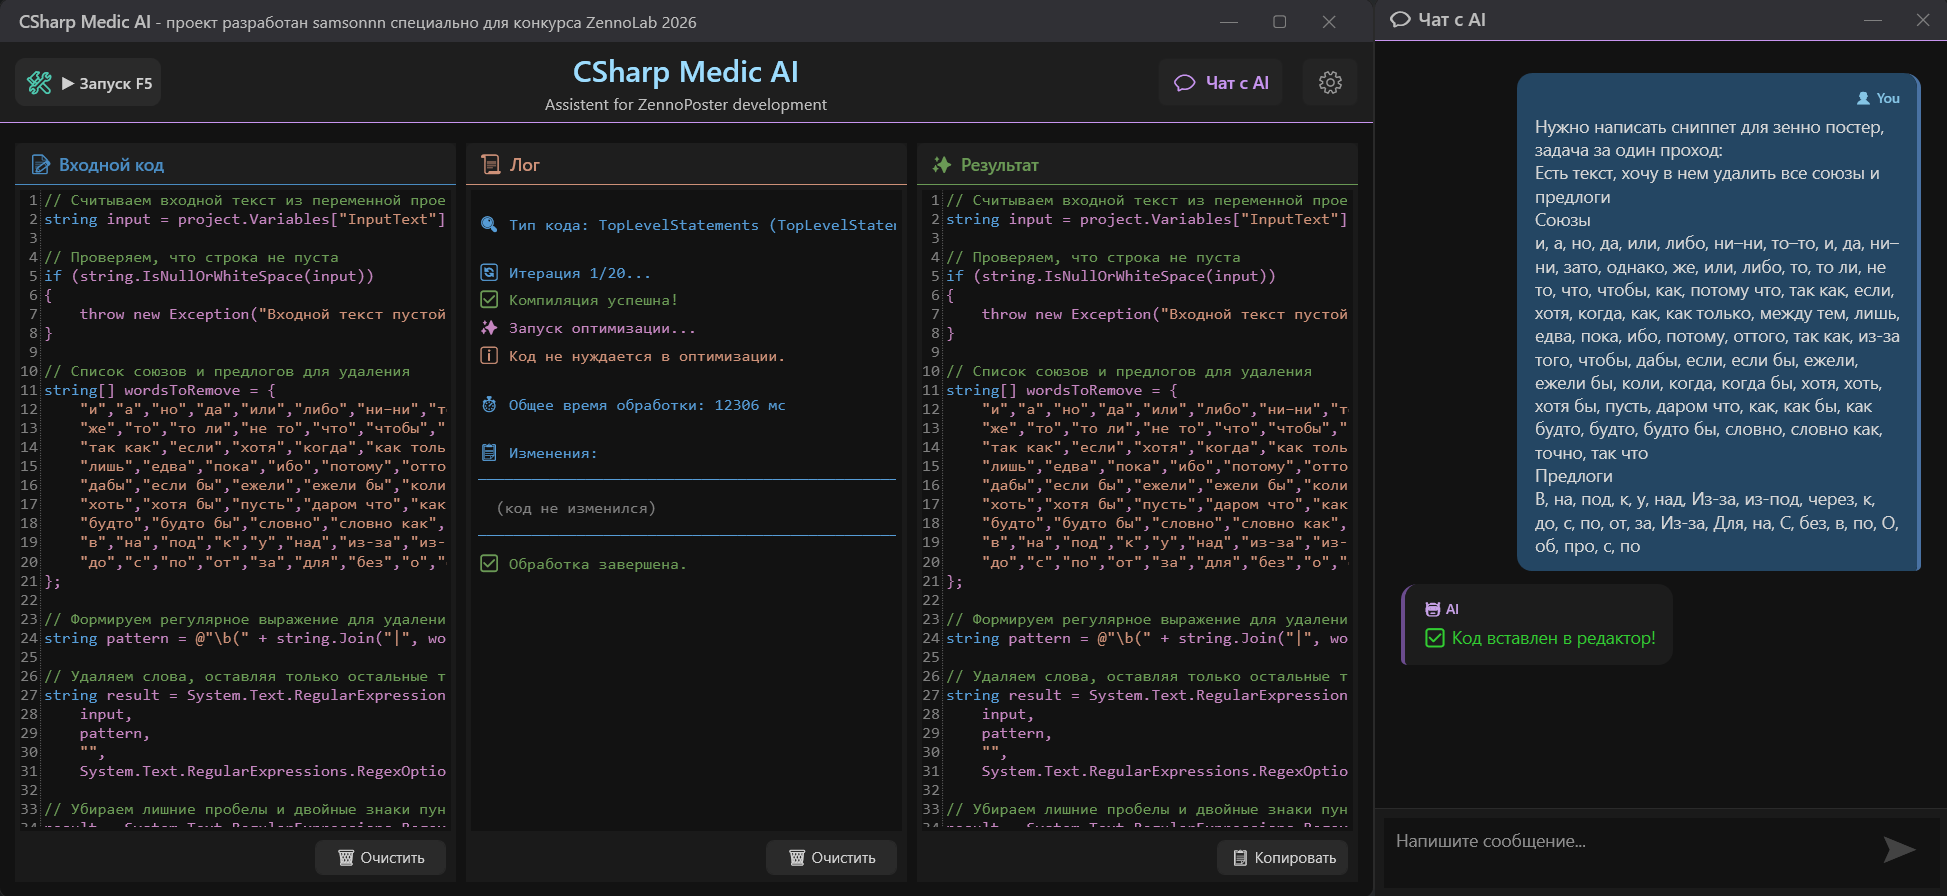This screenshot has height=896, width=1947.
Task: Click line 11 wordsToRemove in input code
Action: pos(182,390)
